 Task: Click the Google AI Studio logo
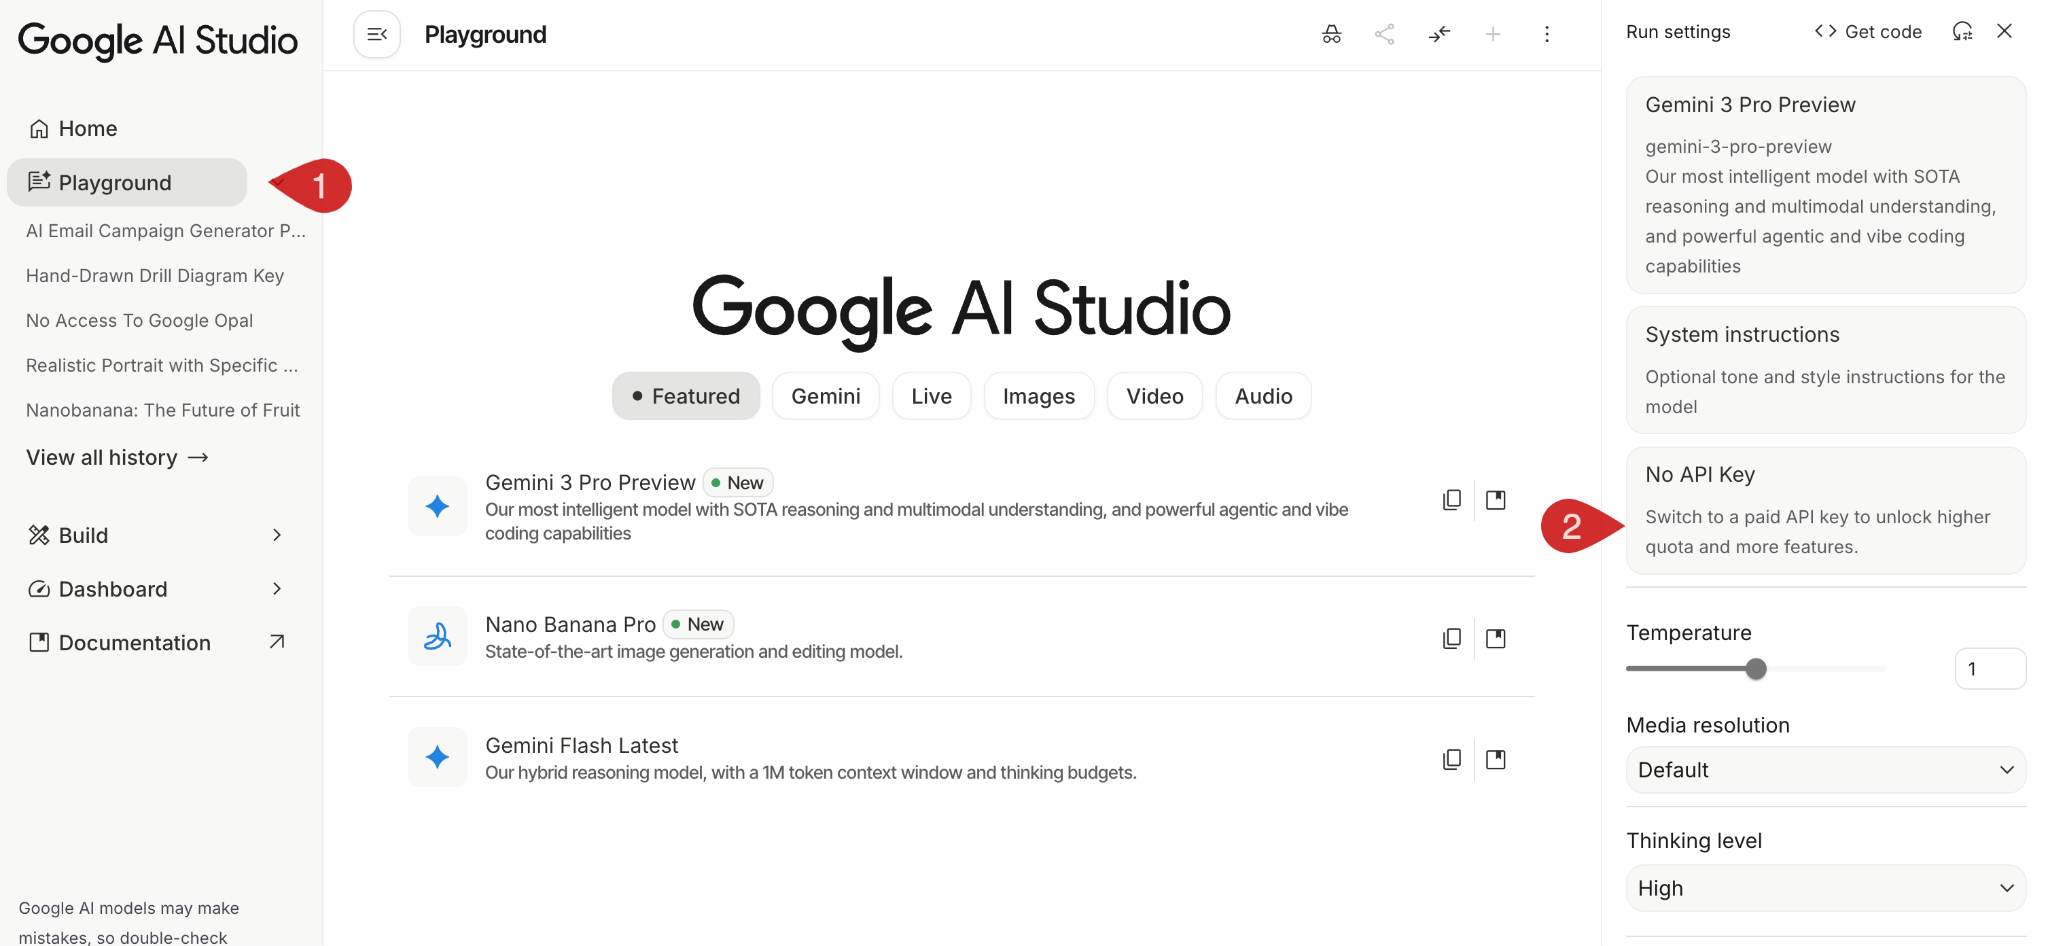point(158,40)
